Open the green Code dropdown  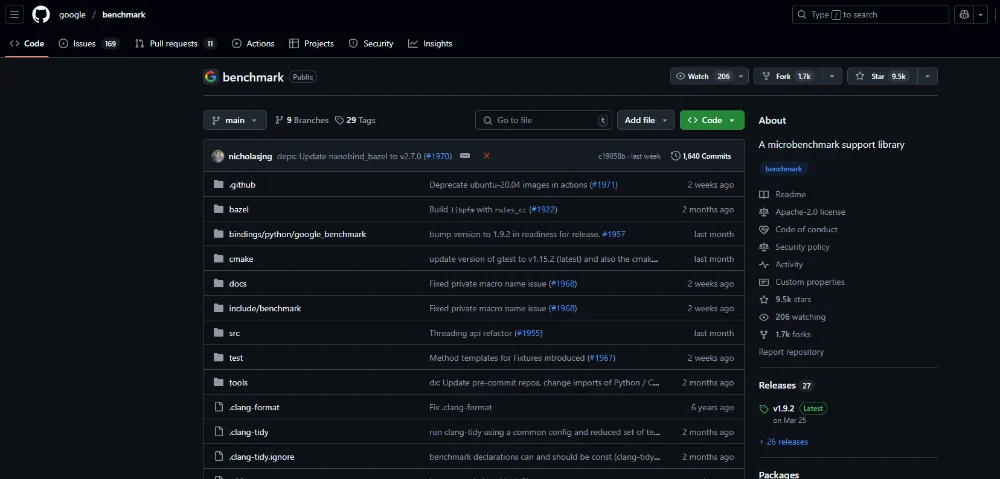click(x=712, y=120)
